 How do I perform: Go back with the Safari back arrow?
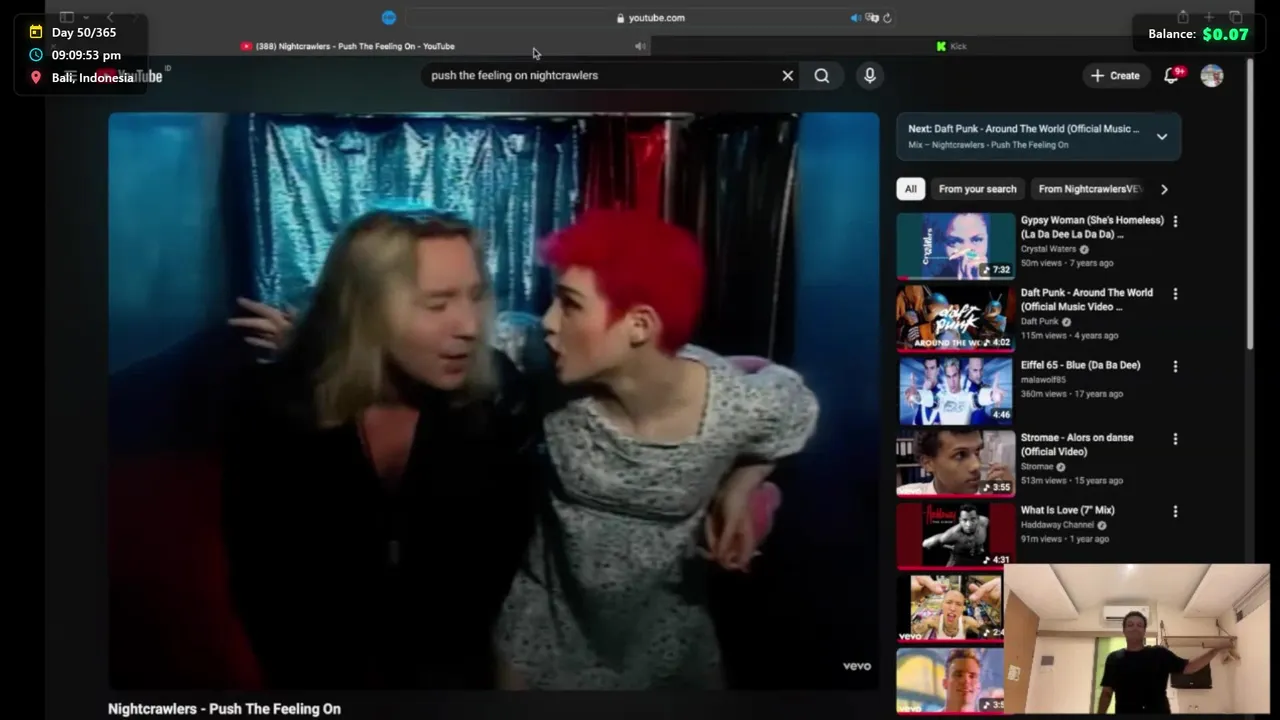[x=110, y=17]
